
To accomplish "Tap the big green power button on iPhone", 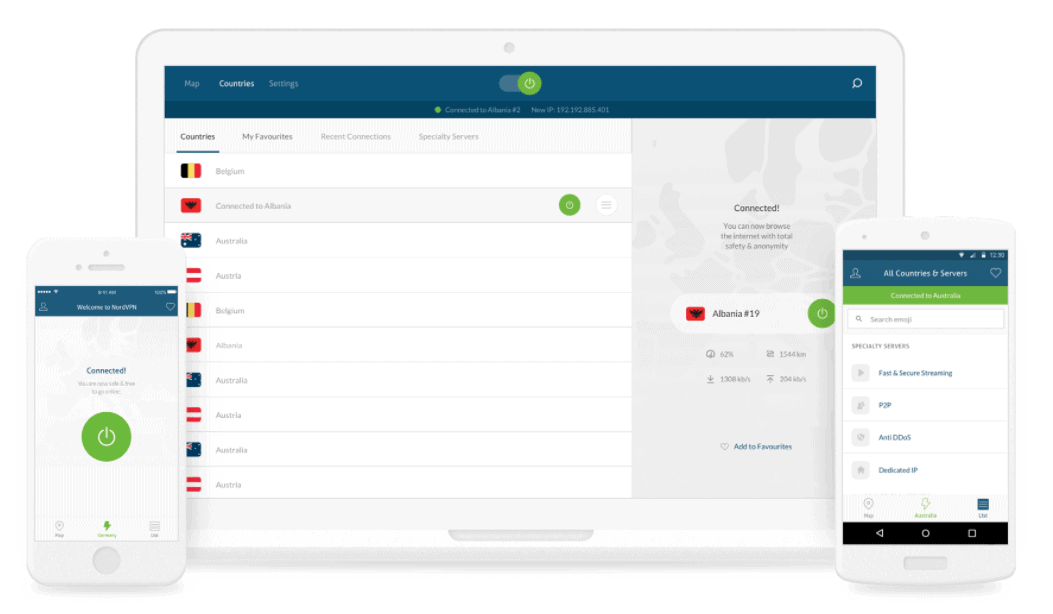I will [x=106, y=436].
